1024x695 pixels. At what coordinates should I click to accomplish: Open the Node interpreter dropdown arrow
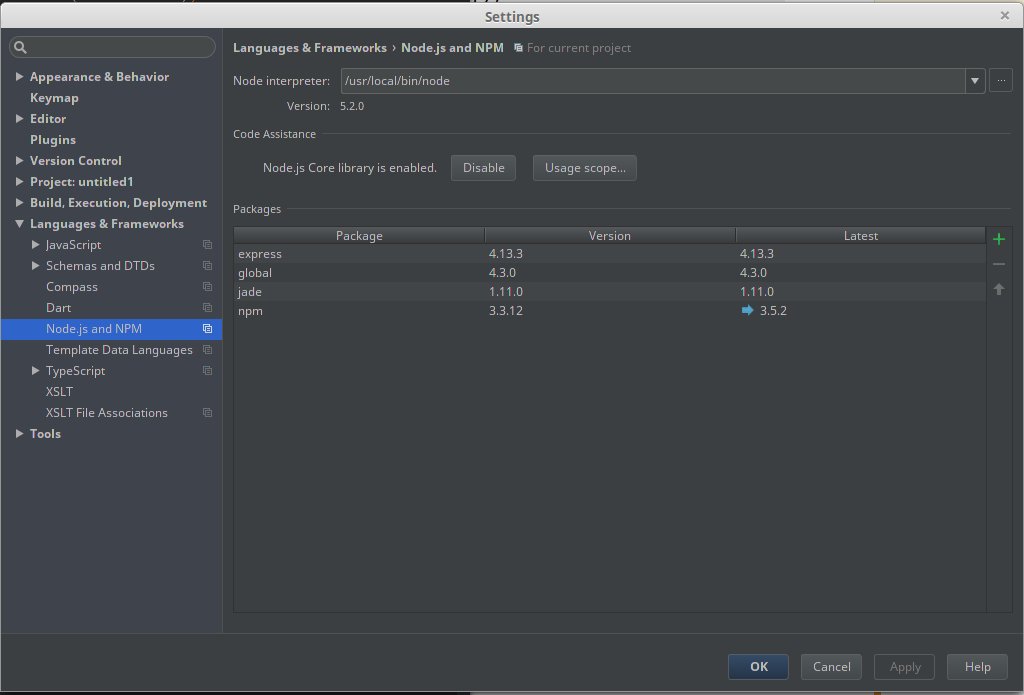tap(974, 81)
